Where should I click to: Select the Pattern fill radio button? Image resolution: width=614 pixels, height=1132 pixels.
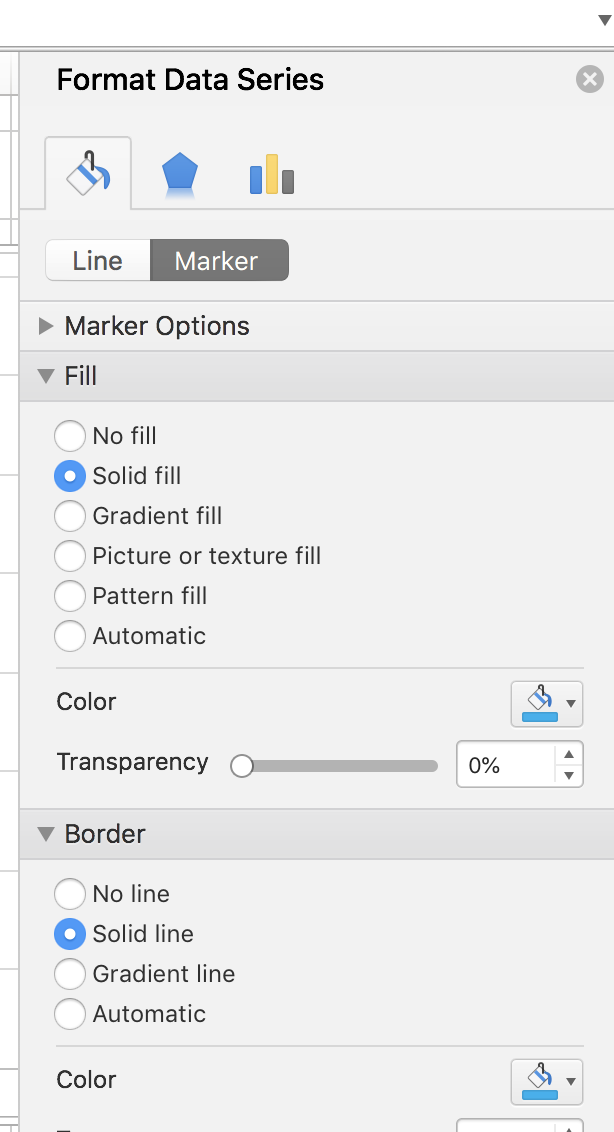(70, 596)
